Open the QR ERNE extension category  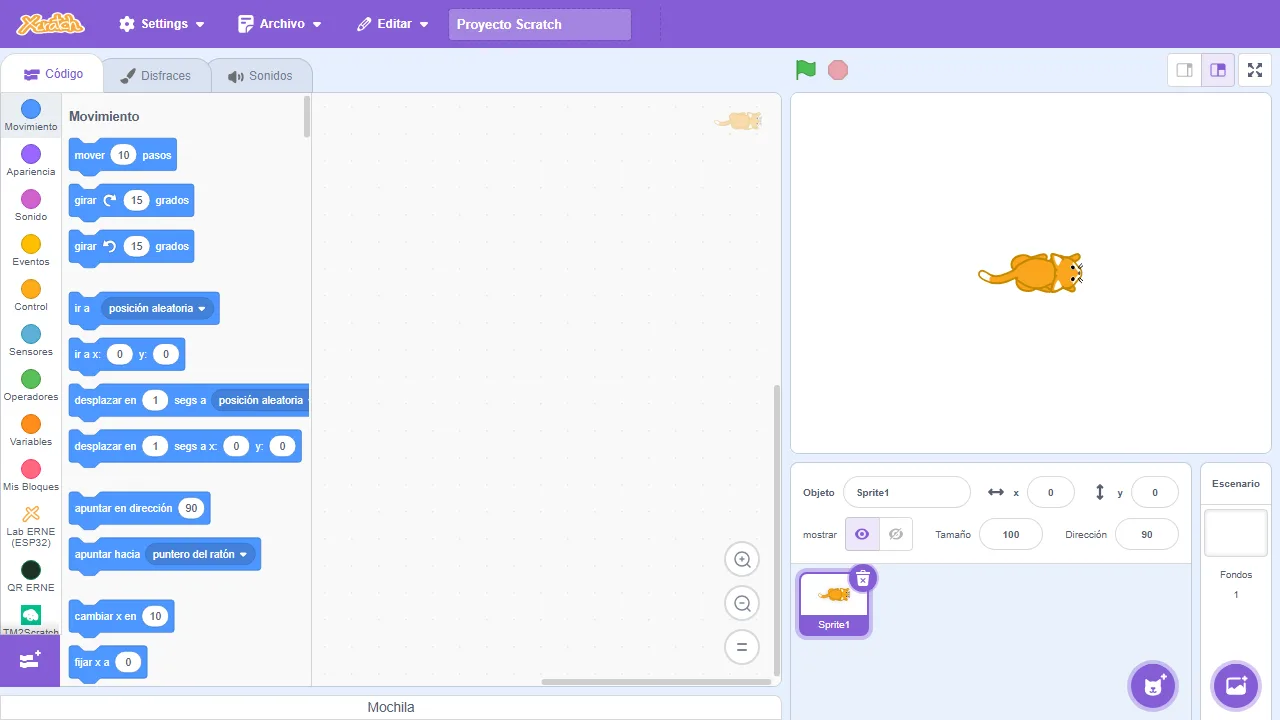(31, 576)
